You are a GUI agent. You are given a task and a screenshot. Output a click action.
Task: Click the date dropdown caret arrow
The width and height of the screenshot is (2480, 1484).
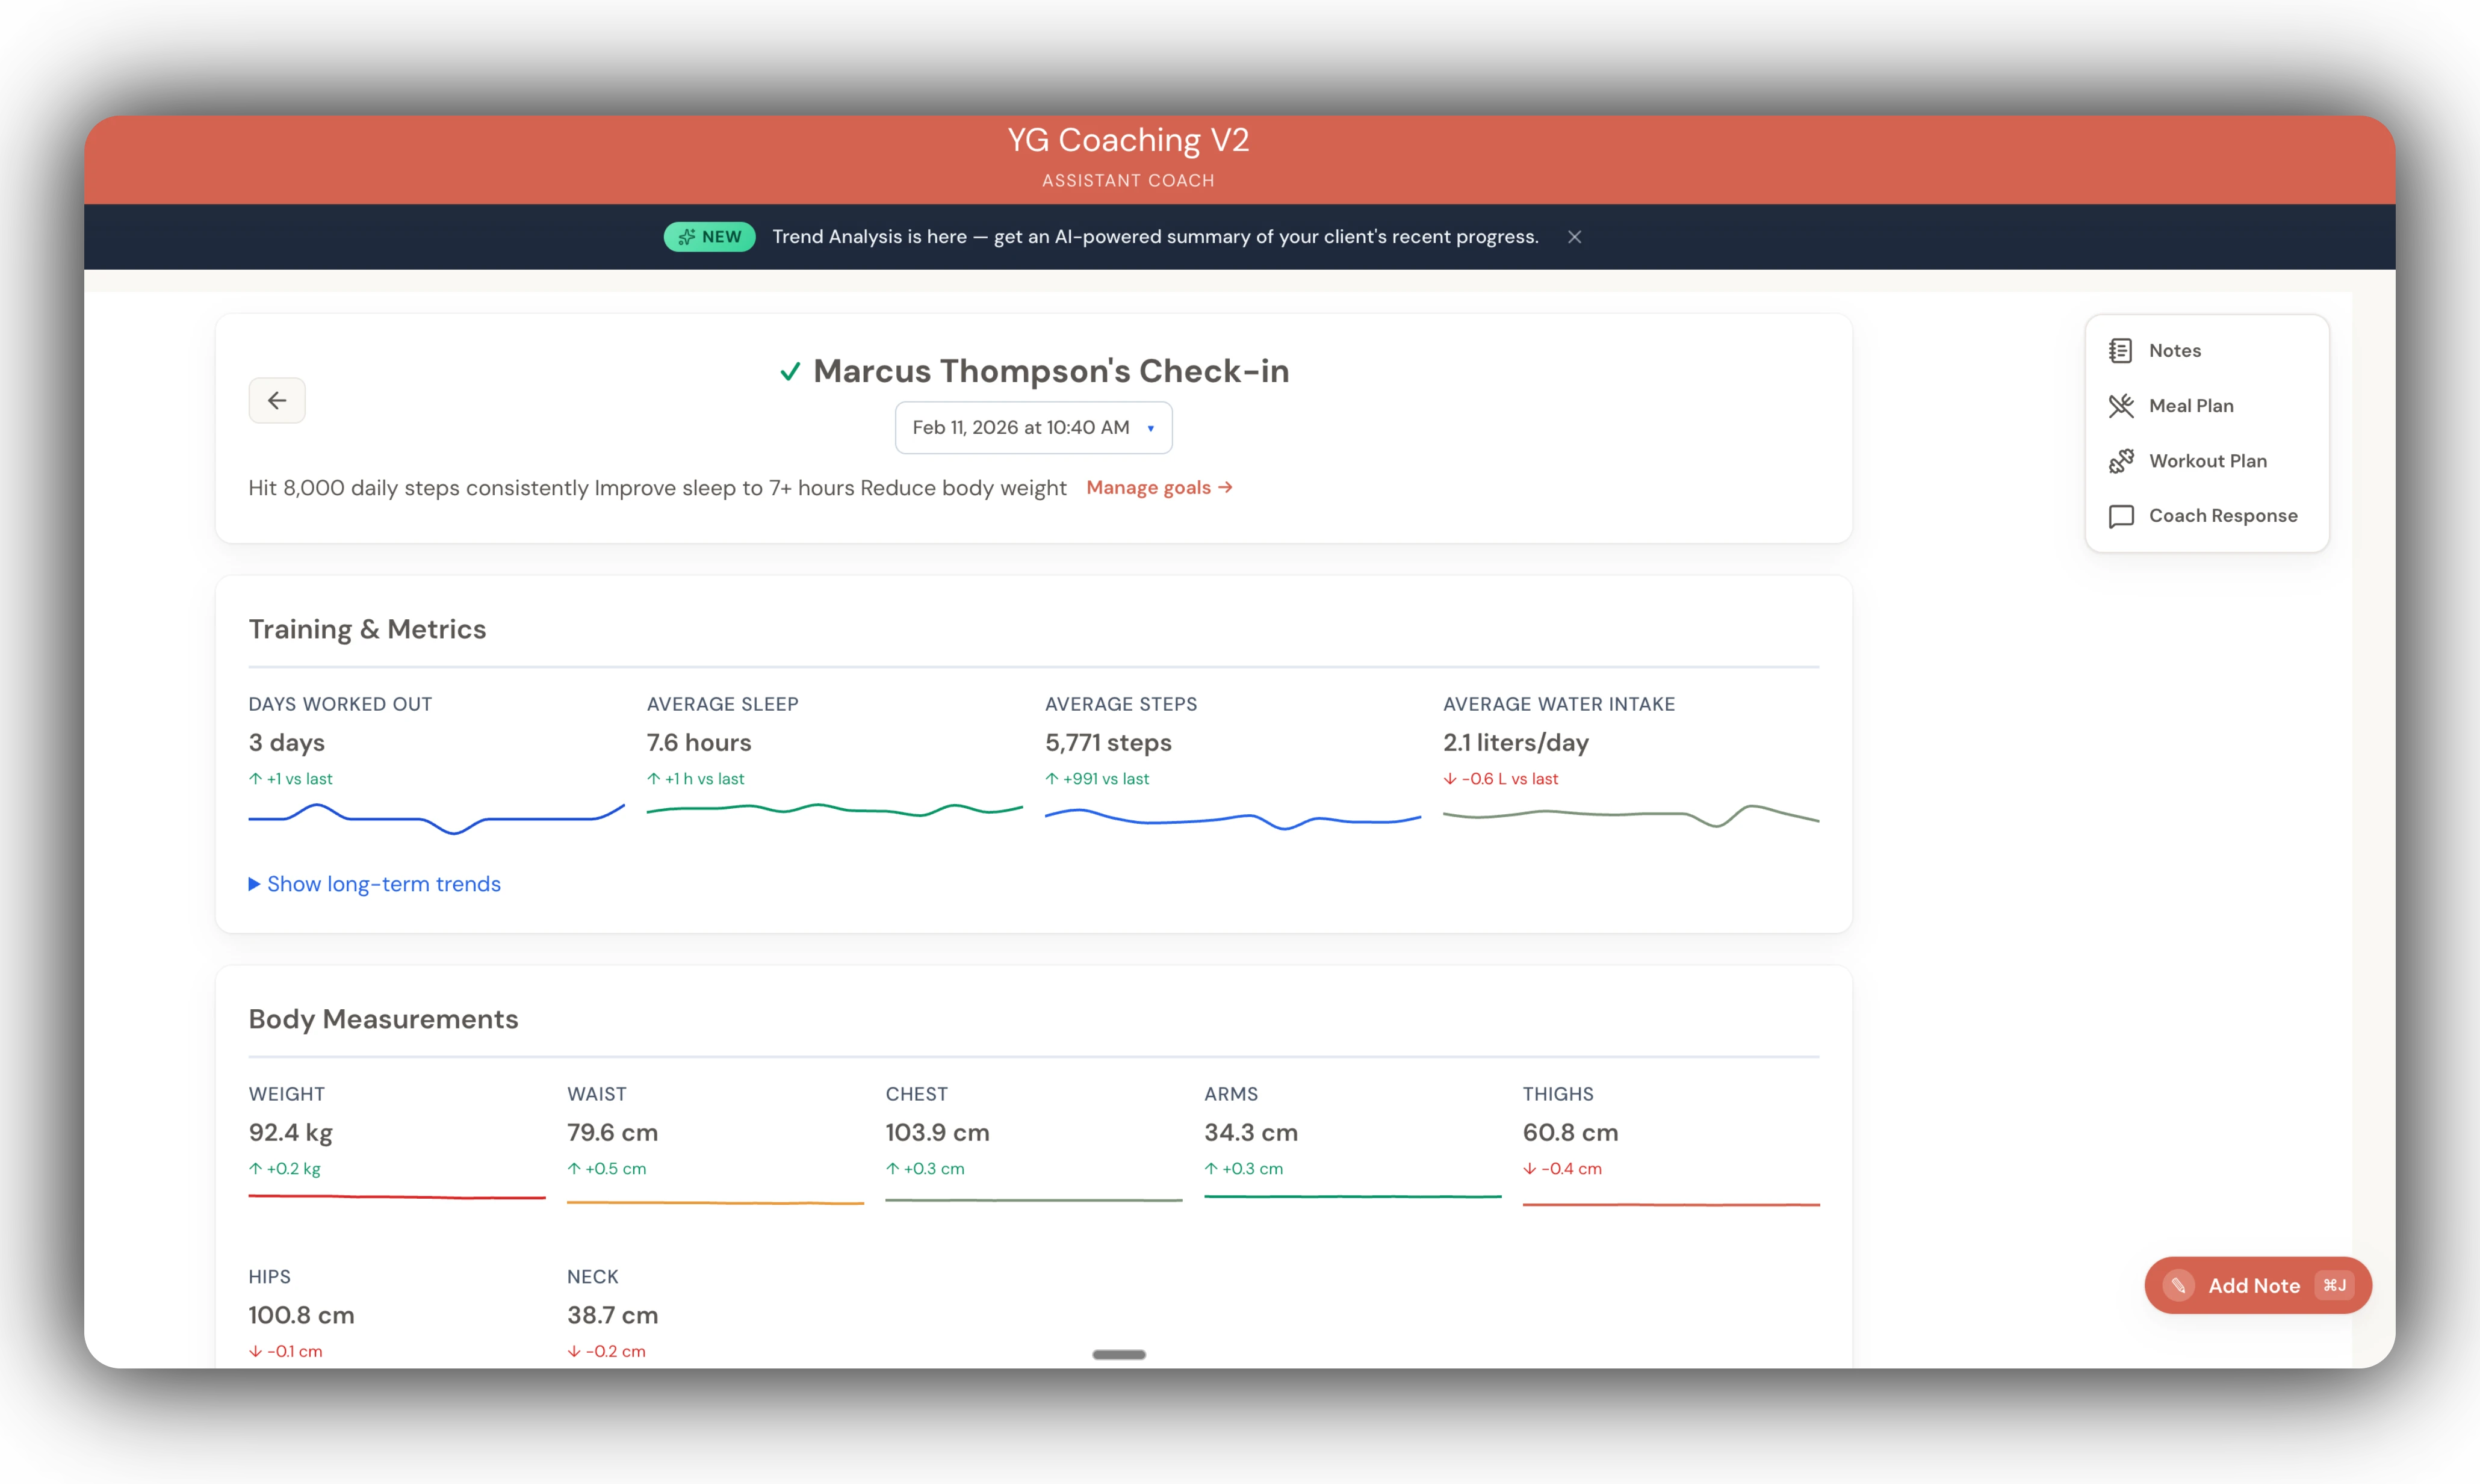pos(1151,429)
